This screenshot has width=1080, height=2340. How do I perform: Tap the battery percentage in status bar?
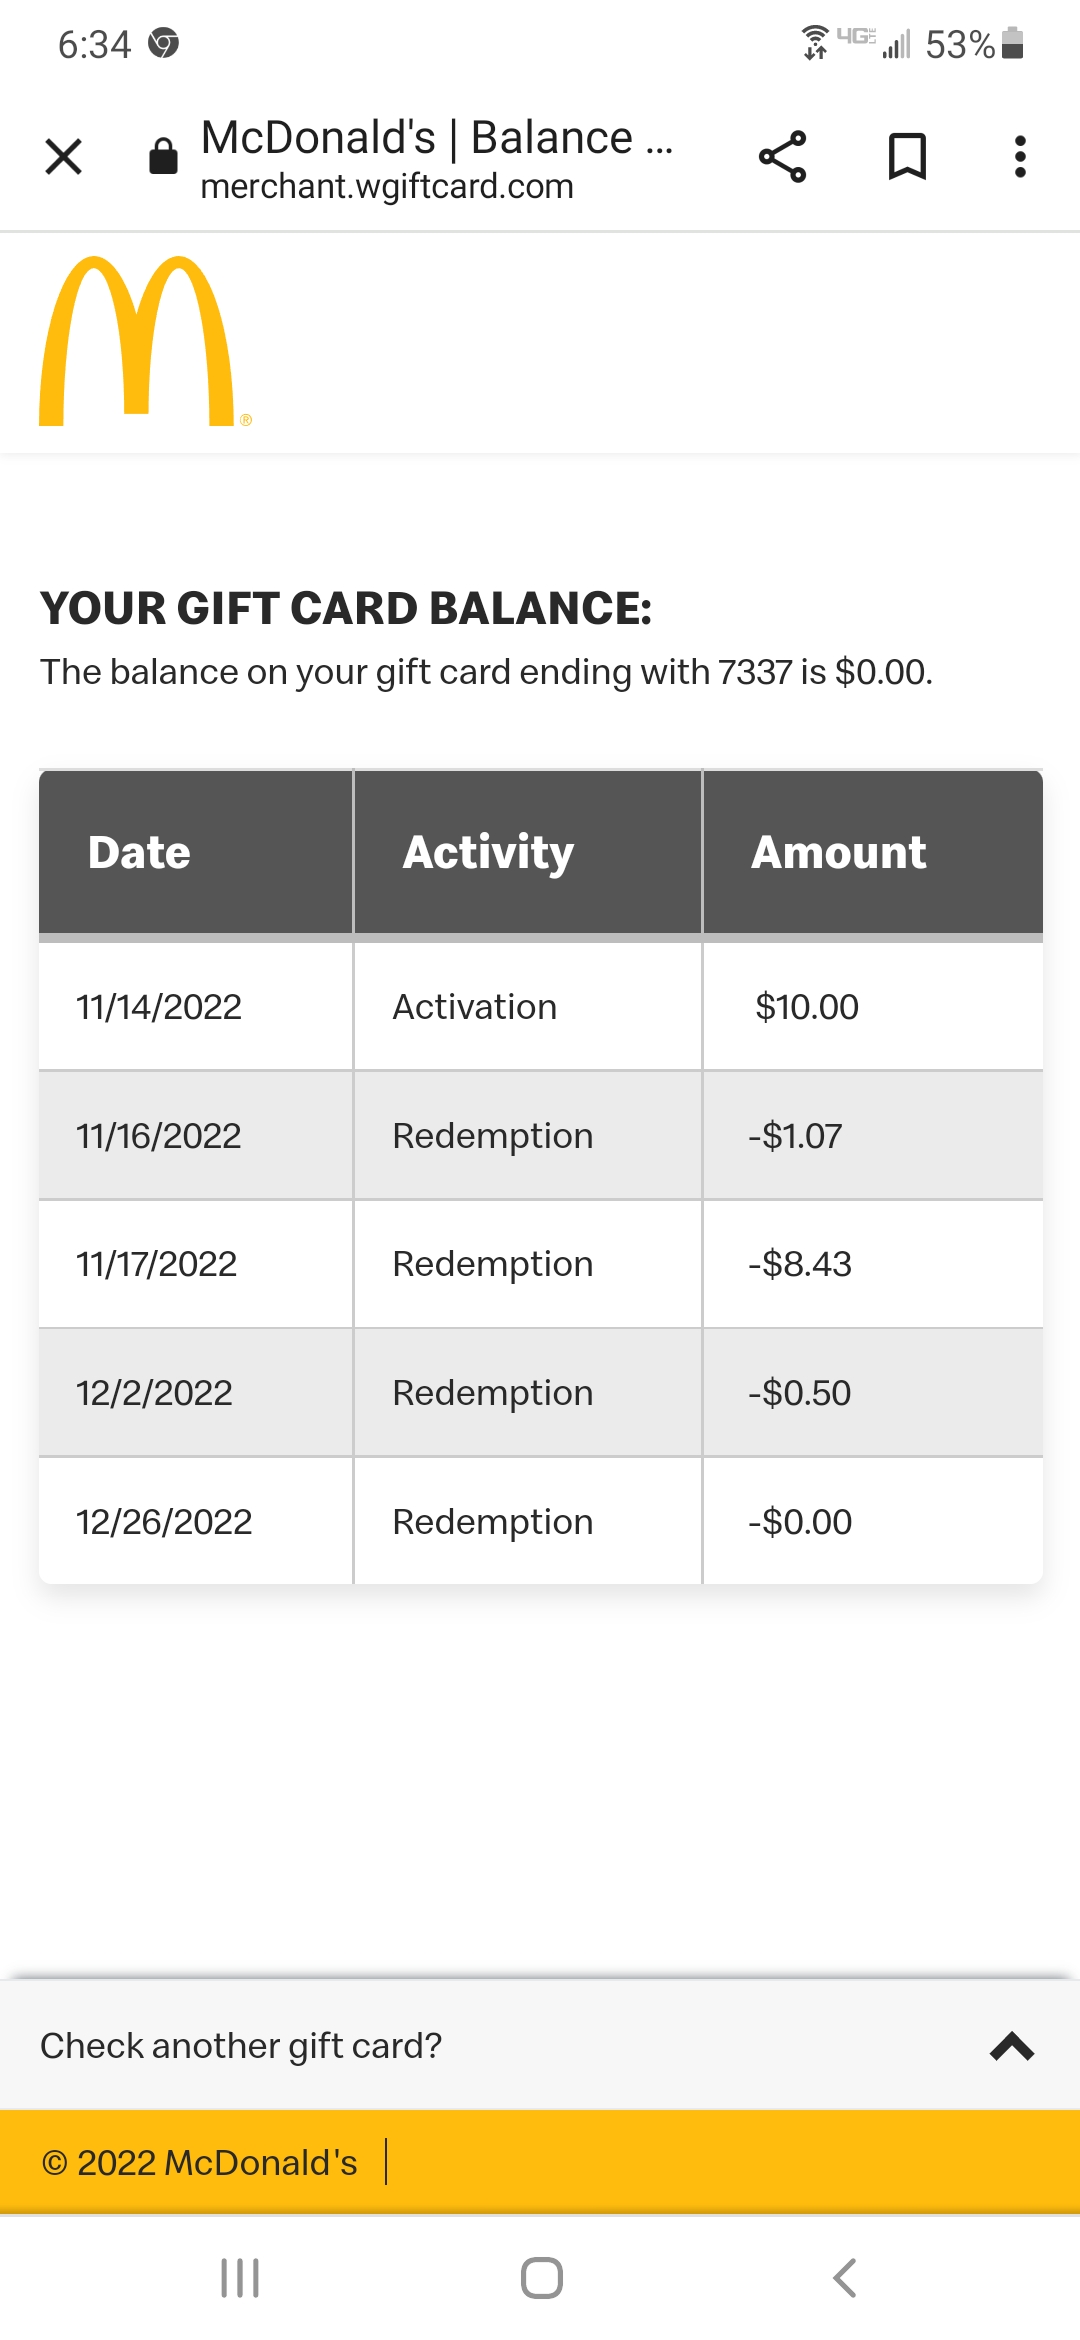pos(960,45)
